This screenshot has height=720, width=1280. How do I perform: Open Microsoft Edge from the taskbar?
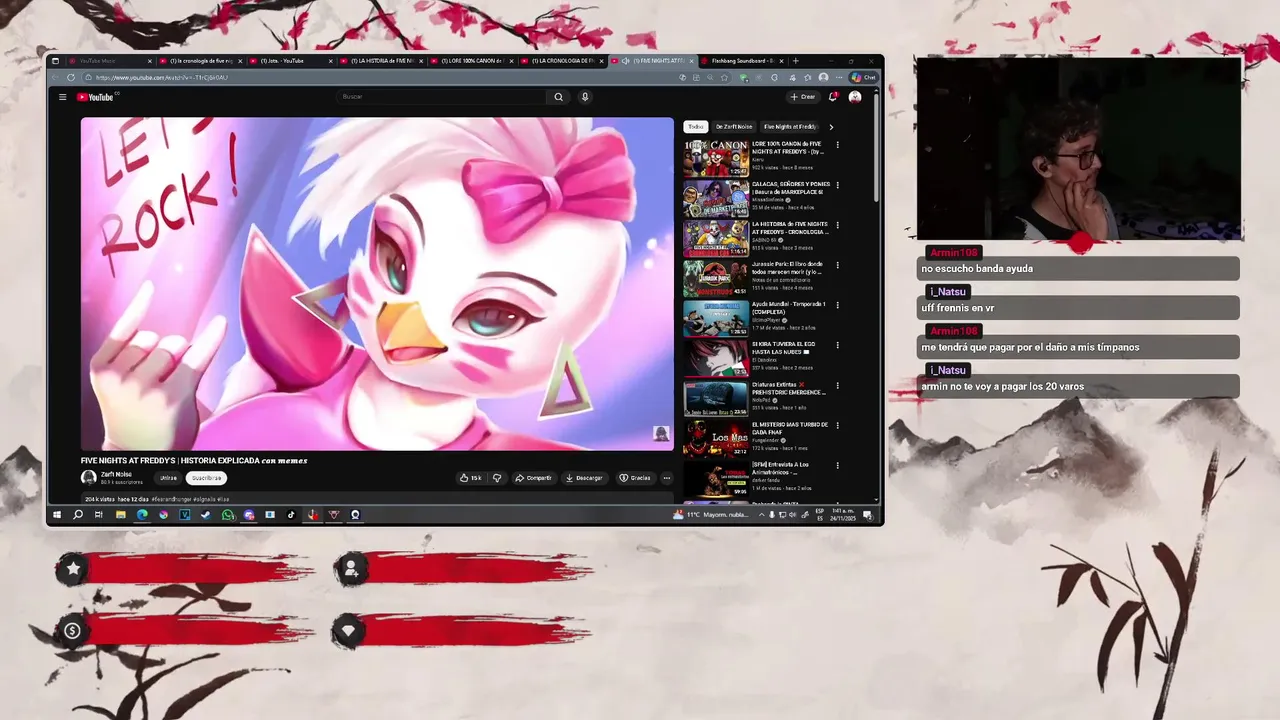[142, 515]
